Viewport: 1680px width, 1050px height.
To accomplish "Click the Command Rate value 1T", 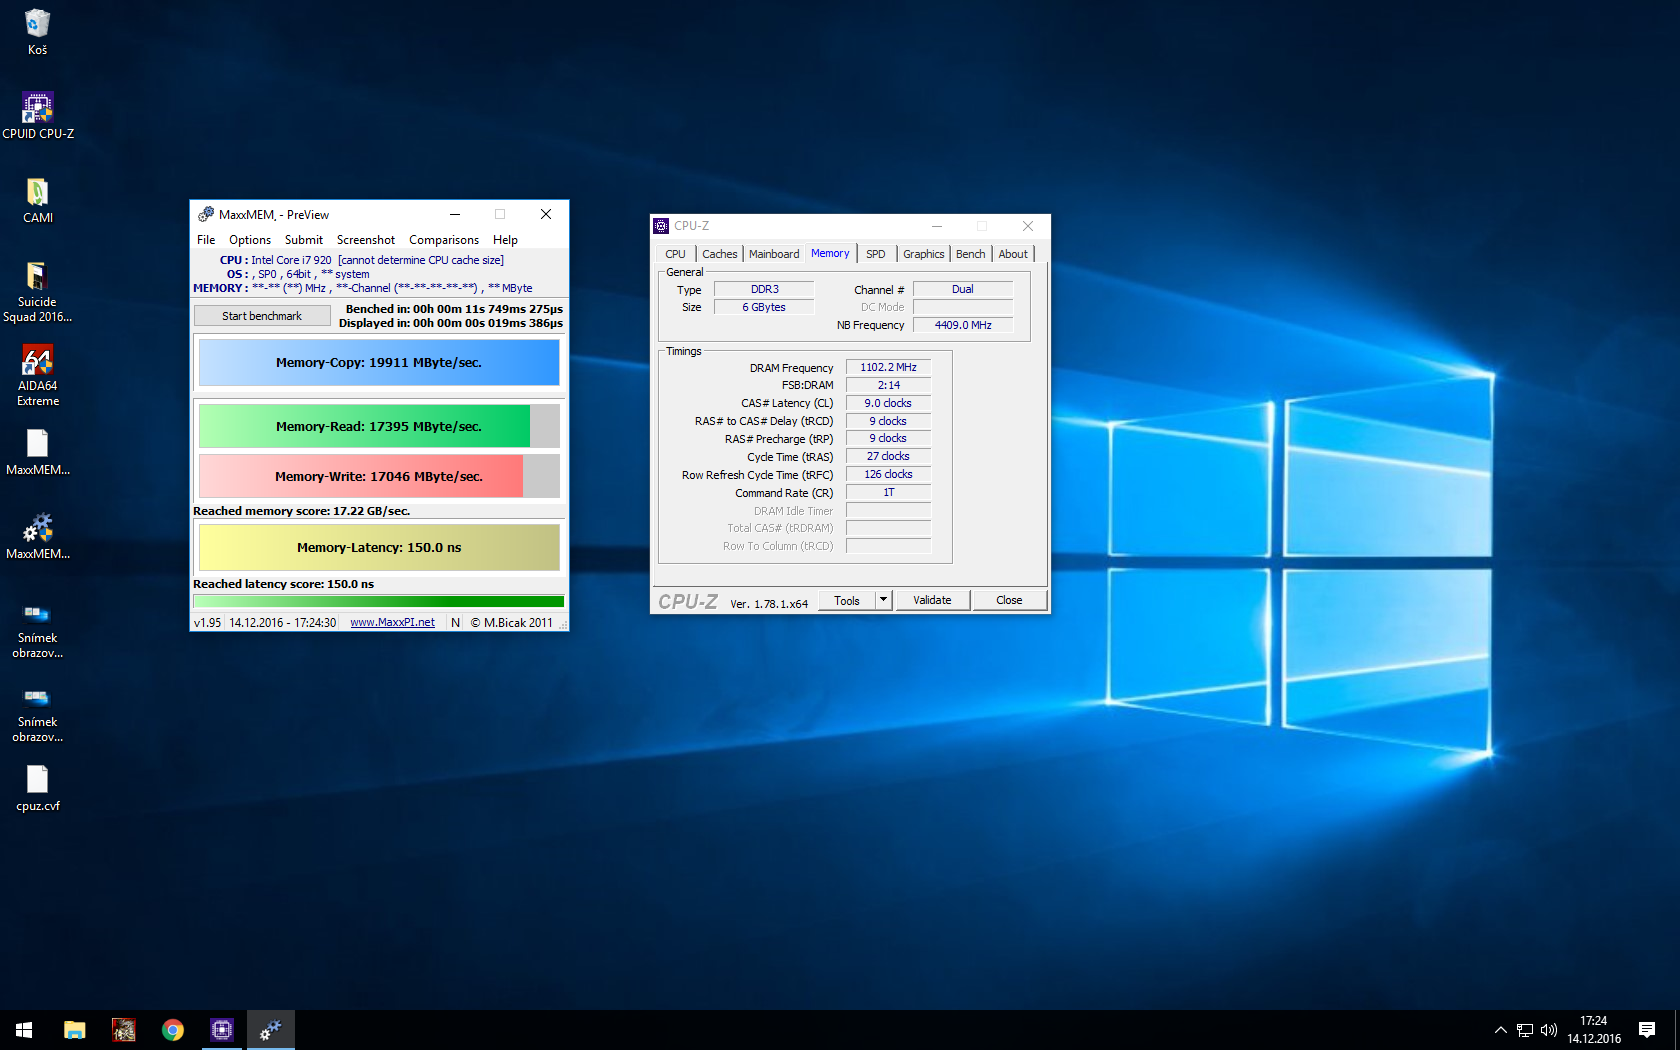I will point(888,492).
